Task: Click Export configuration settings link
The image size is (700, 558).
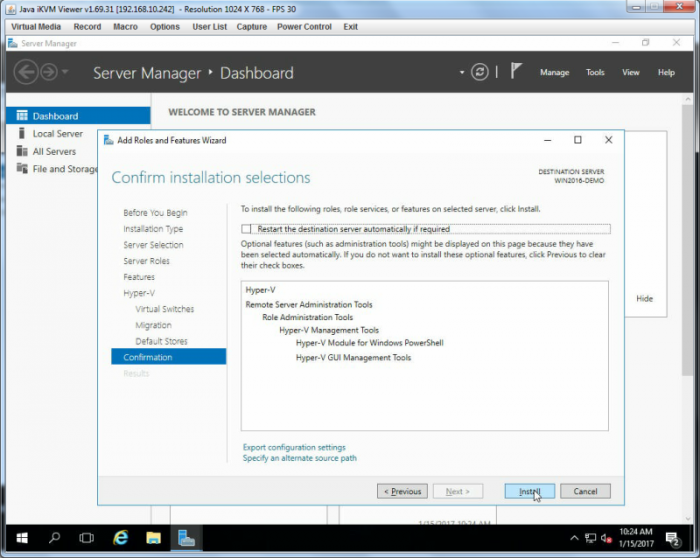Action: pos(294,447)
